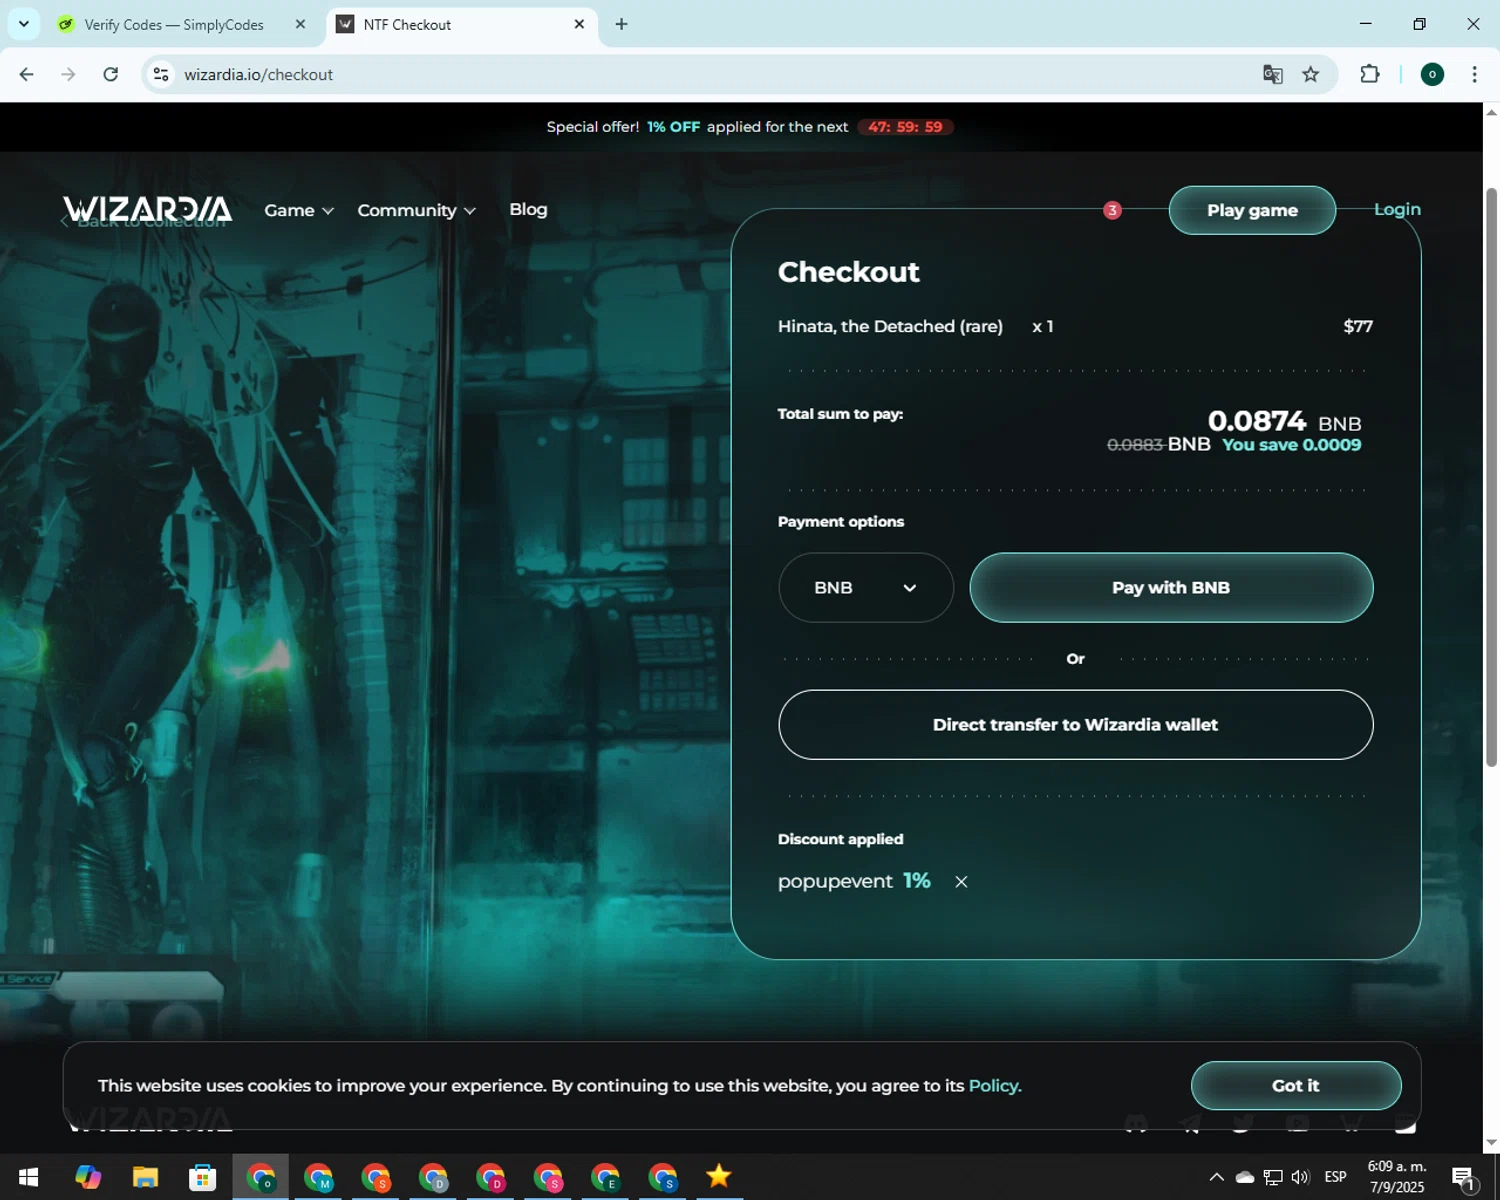Click the Checkout heading

[848, 272]
